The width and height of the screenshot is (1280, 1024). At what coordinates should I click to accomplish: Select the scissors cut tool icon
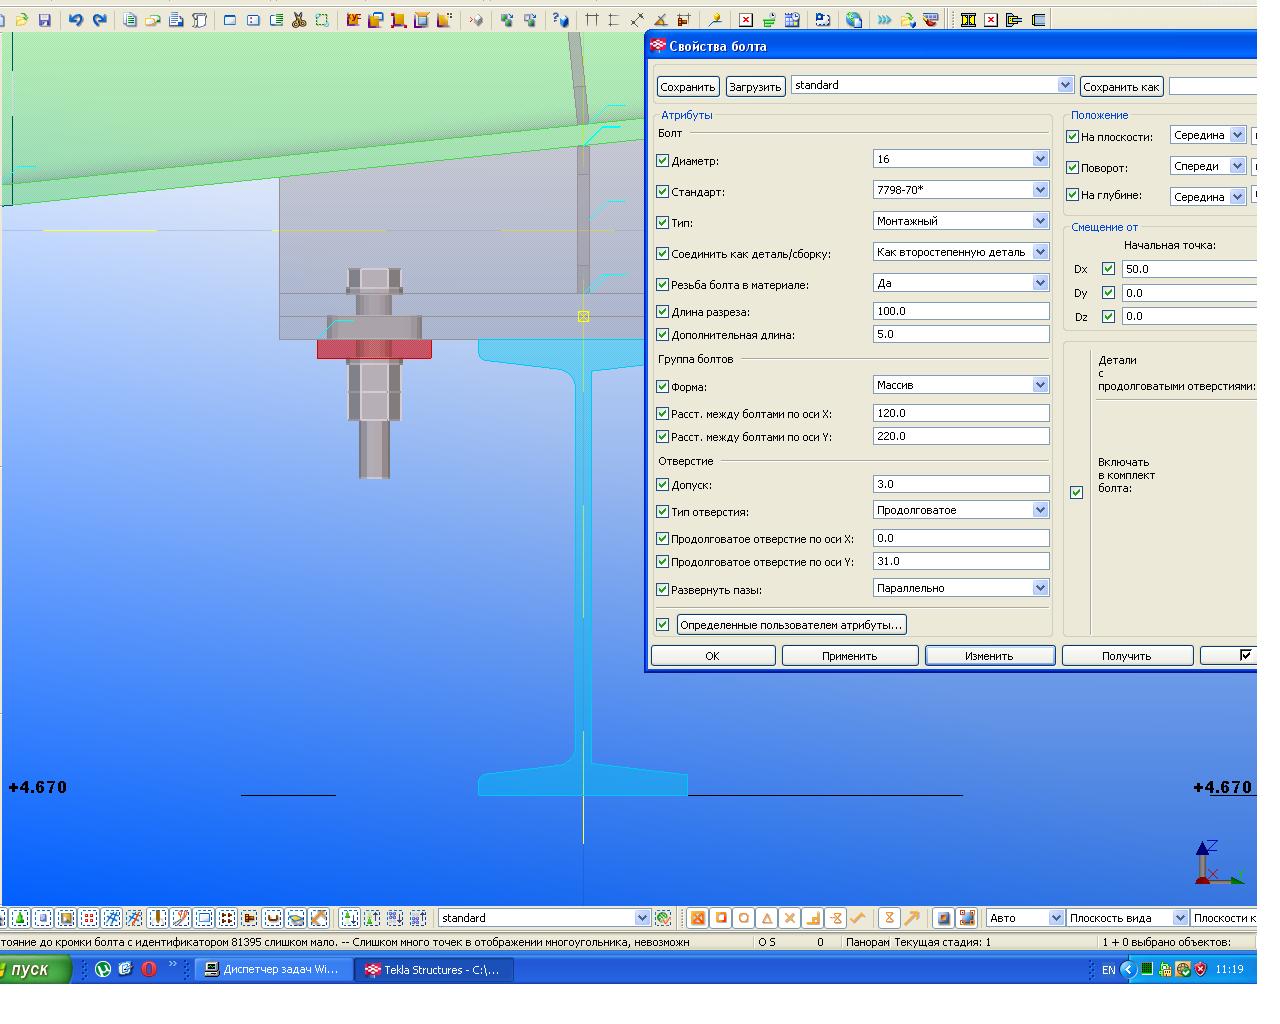pyautogui.click(x=299, y=20)
